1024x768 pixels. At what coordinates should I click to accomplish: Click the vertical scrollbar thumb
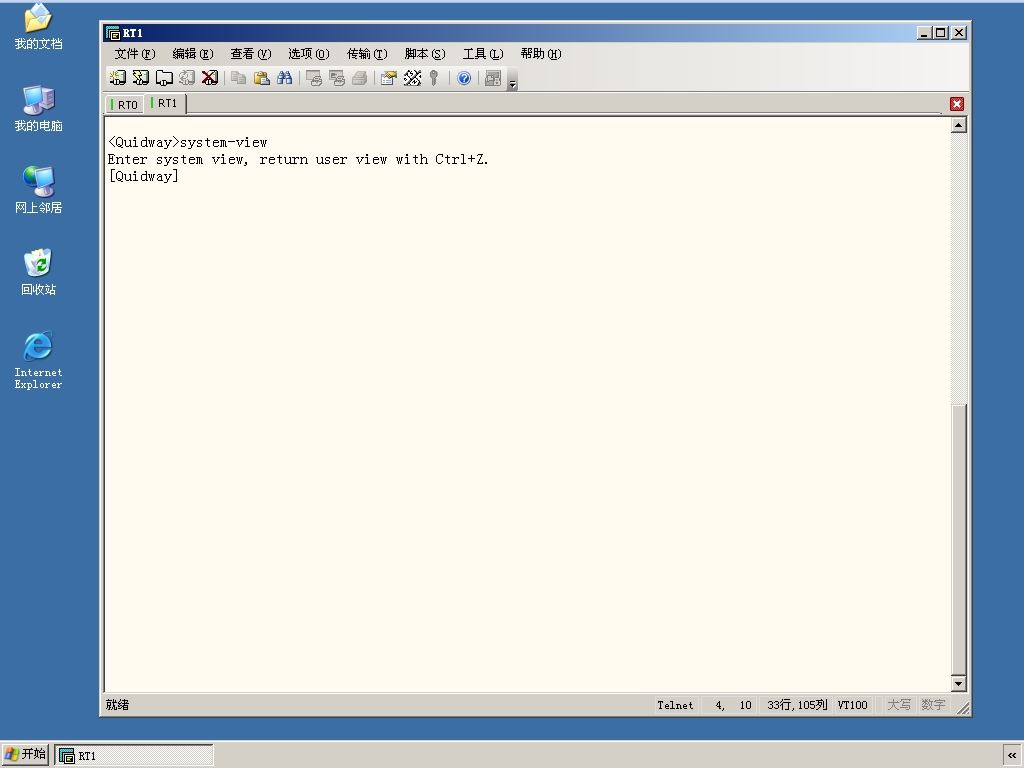pyautogui.click(x=958, y=539)
